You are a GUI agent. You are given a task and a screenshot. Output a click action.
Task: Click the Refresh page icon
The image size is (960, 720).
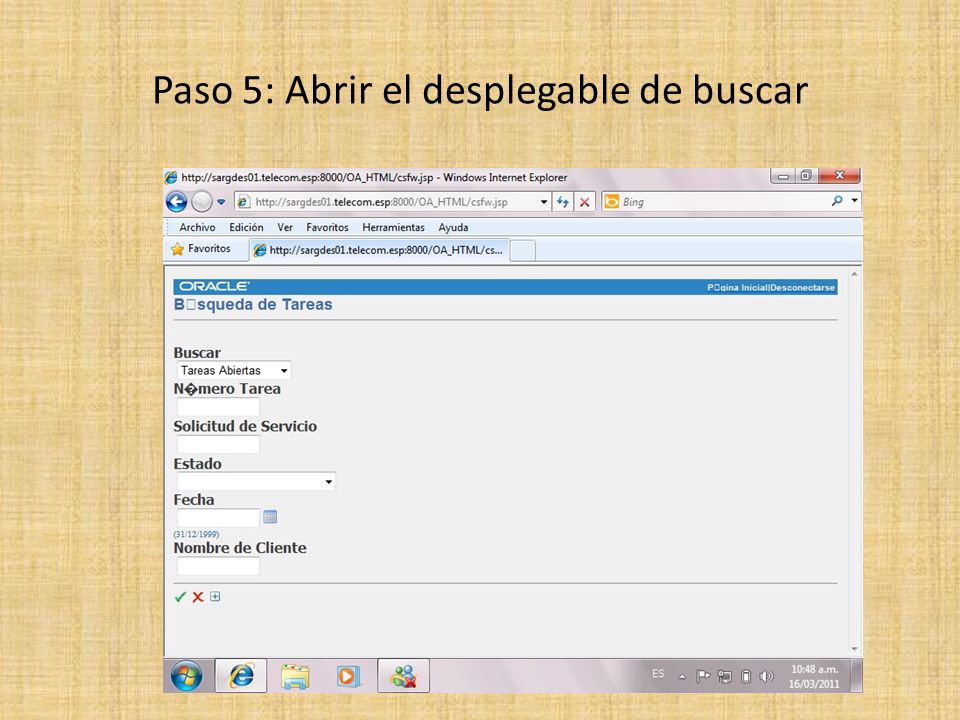(x=563, y=202)
